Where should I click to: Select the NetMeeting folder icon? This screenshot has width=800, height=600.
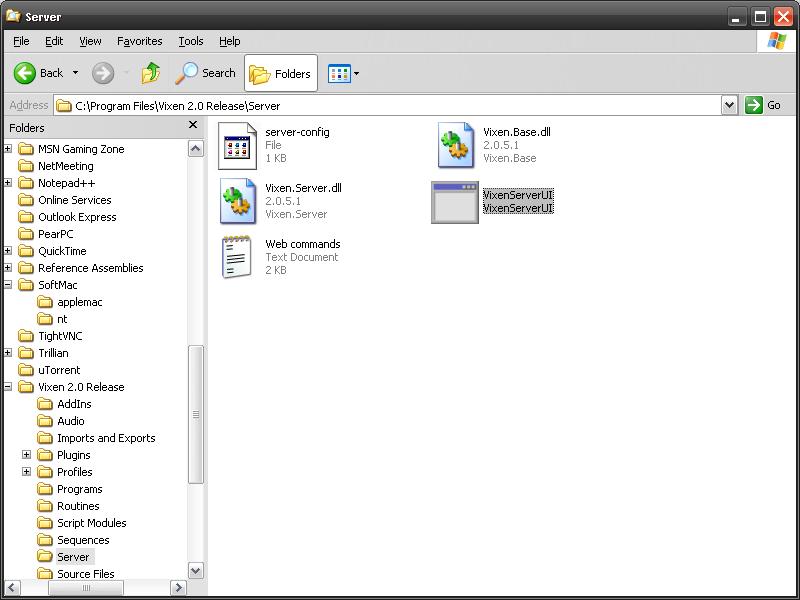pyautogui.click(x=26, y=166)
